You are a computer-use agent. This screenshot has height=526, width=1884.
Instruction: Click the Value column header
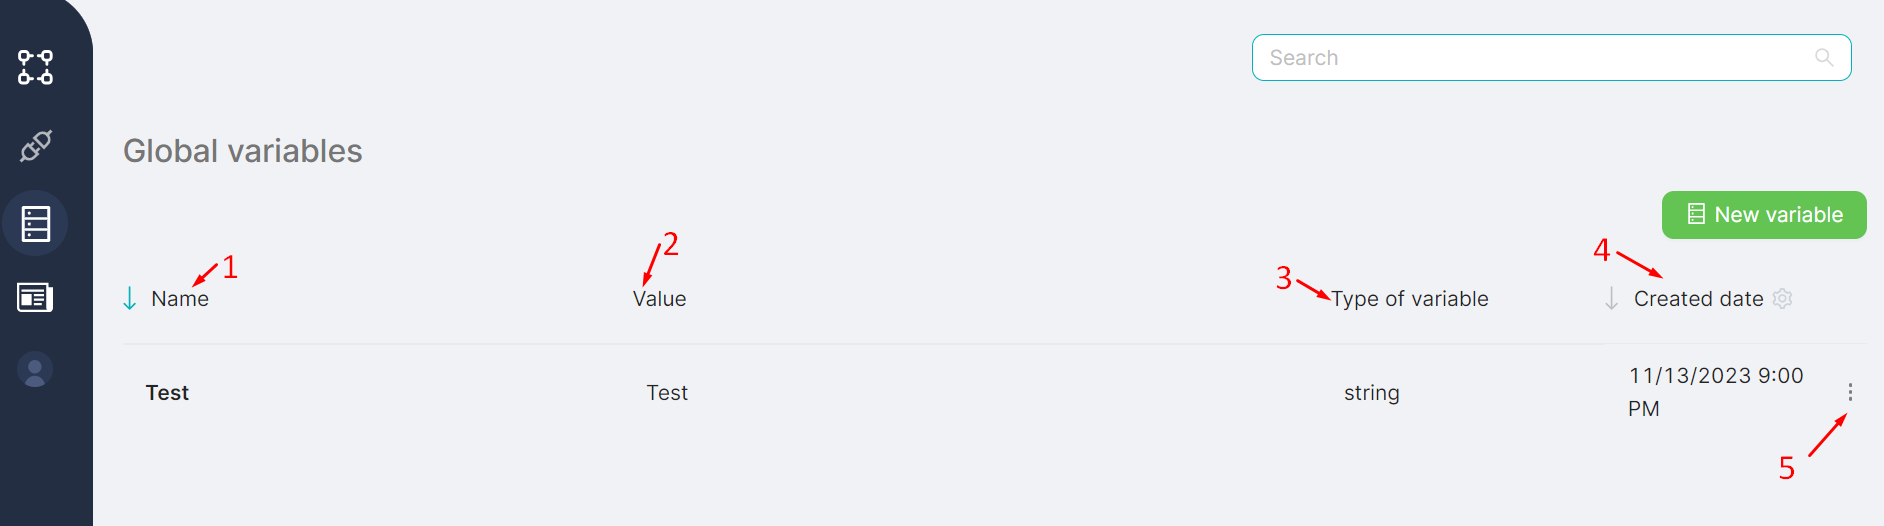coord(659,299)
